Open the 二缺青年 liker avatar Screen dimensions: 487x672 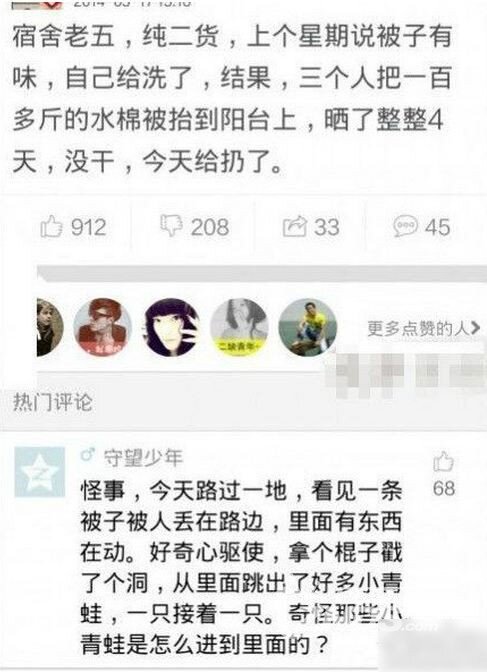point(239,328)
